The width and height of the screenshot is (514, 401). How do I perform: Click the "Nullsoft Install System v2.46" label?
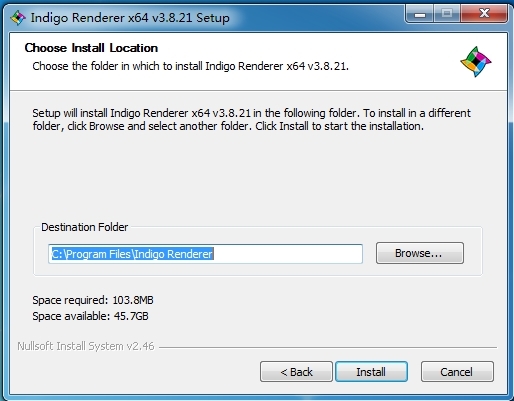pyautogui.click(x=86, y=346)
